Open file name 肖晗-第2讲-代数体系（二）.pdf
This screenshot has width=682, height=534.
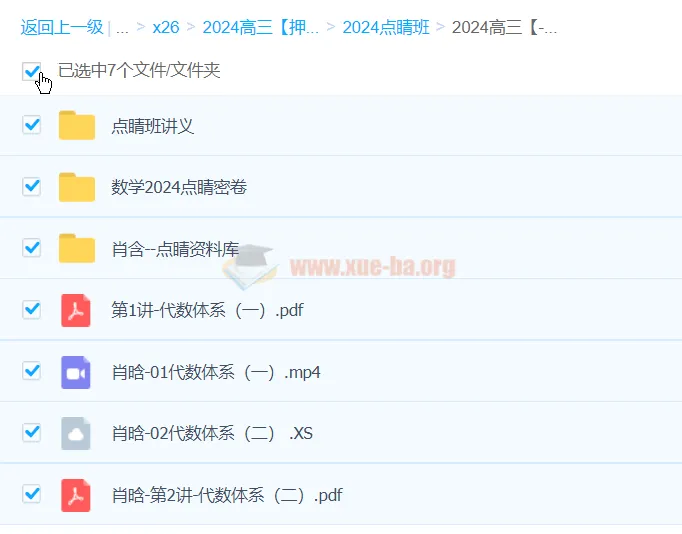(x=227, y=495)
